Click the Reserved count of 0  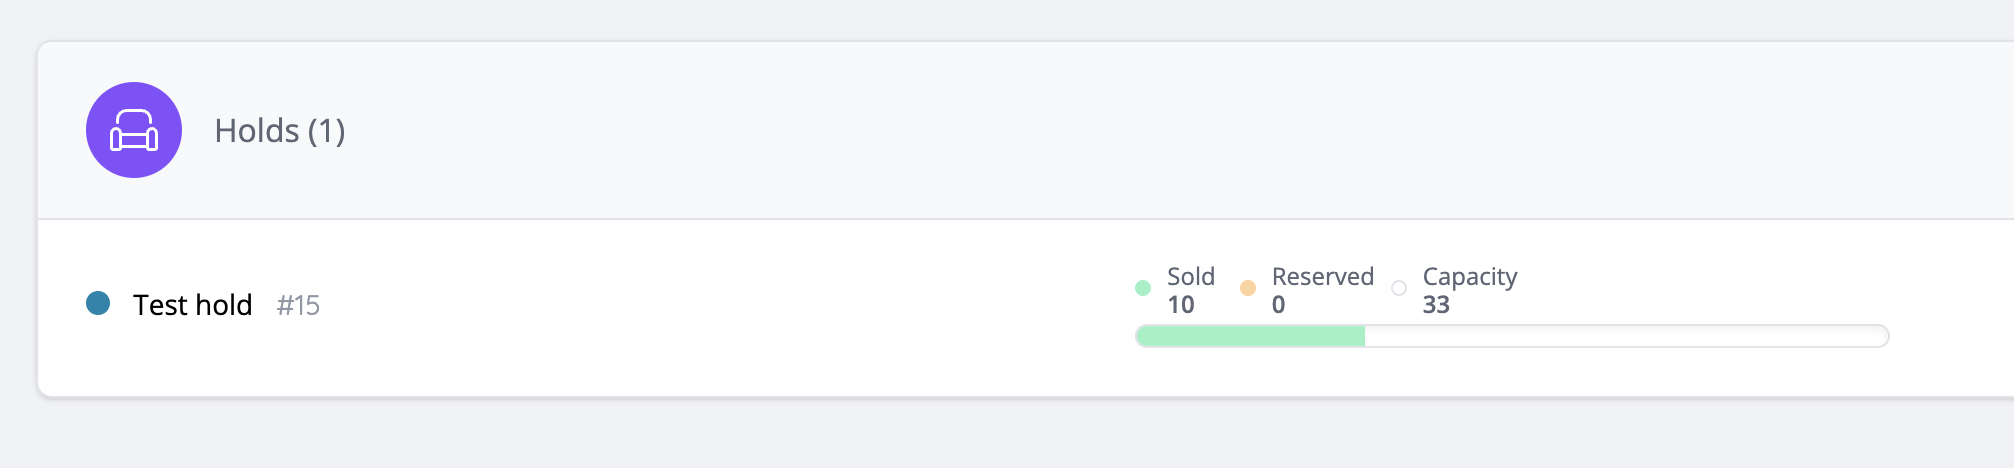[x=1279, y=305]
